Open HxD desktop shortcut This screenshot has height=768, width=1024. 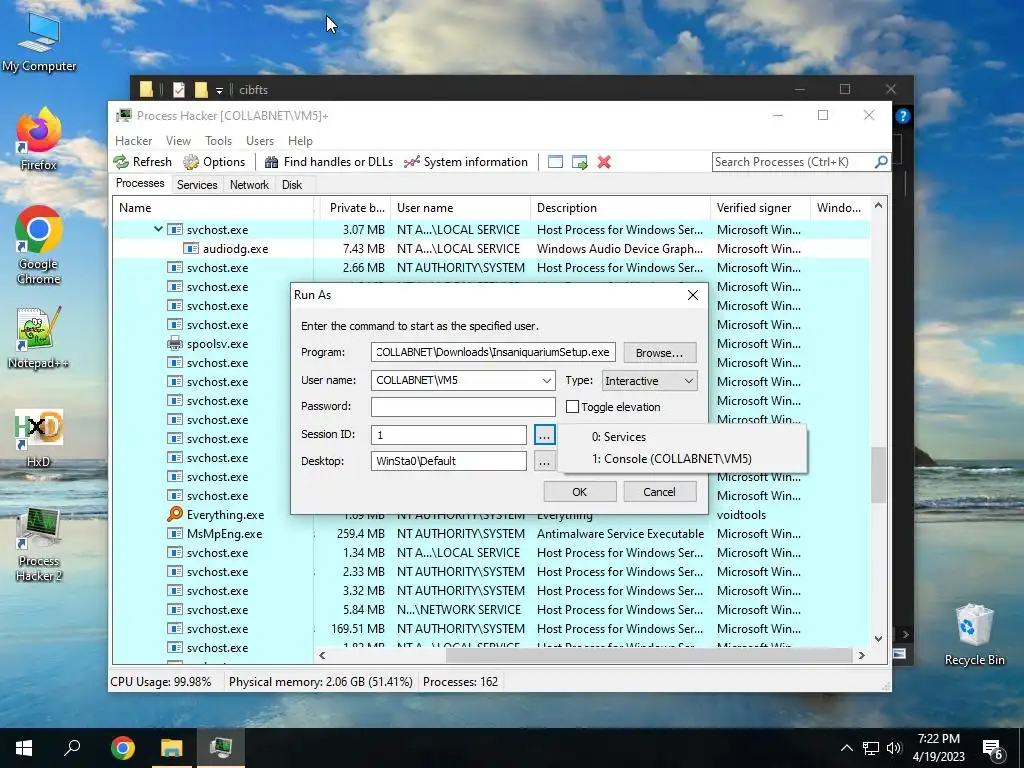39,438
